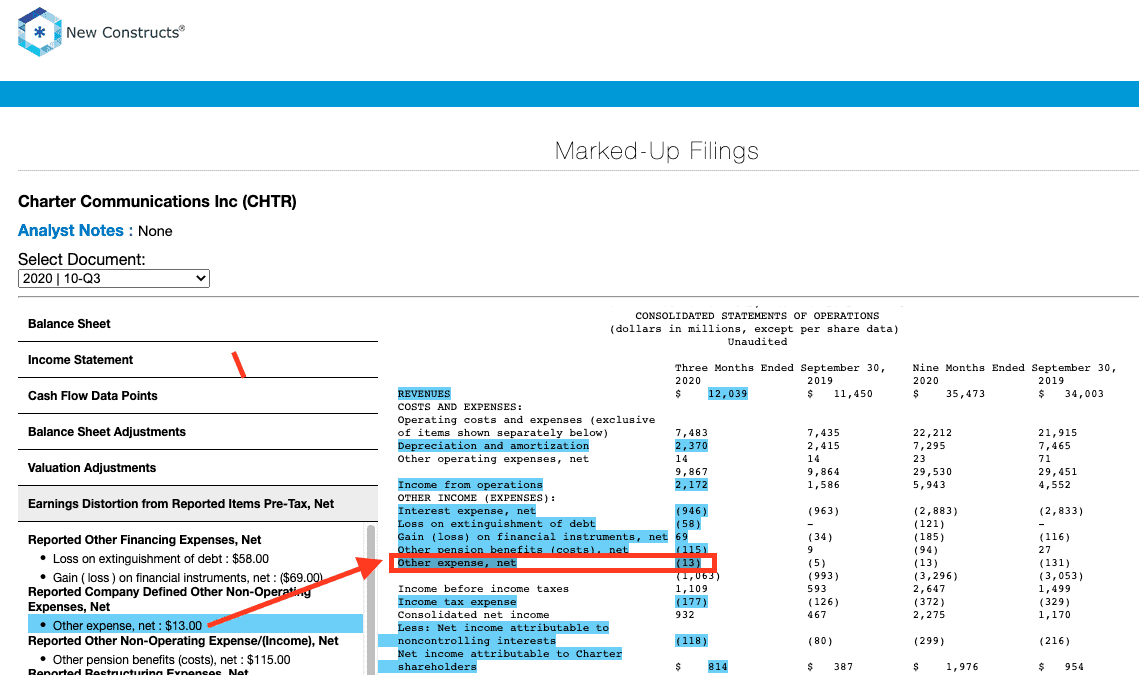The image size is (1139, 675).
Task: Click highlighted net income value 814
Action: (718, 667)
